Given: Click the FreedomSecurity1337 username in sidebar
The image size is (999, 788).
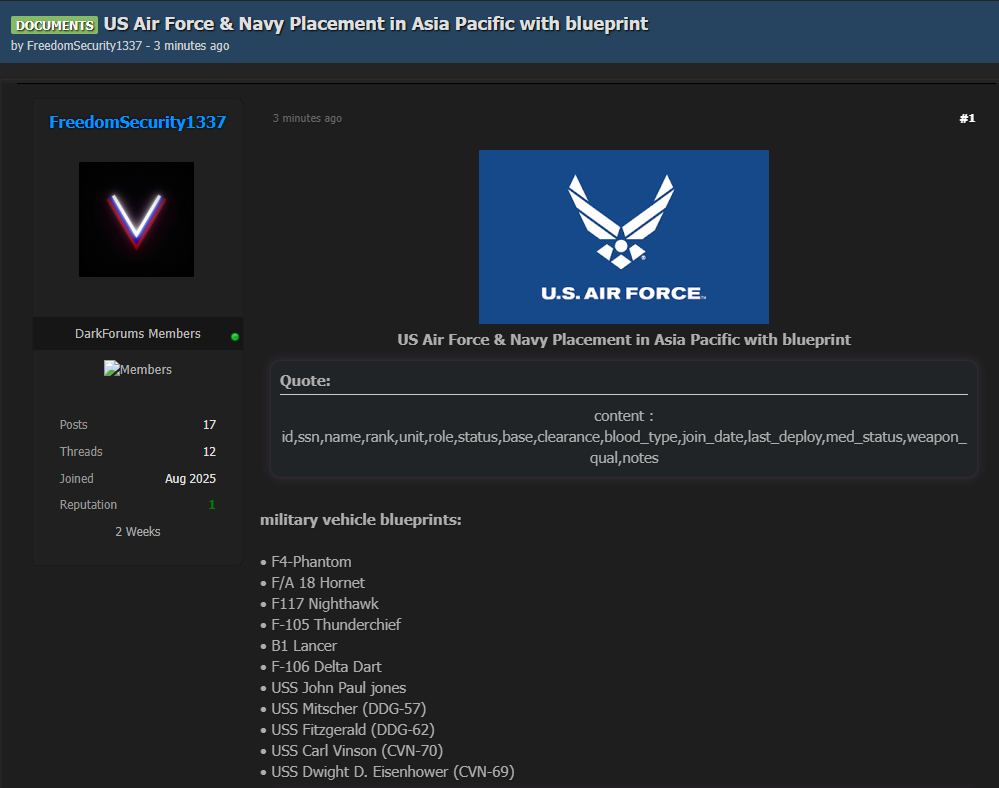Looking at the screenshot, I should click(138, 122).
